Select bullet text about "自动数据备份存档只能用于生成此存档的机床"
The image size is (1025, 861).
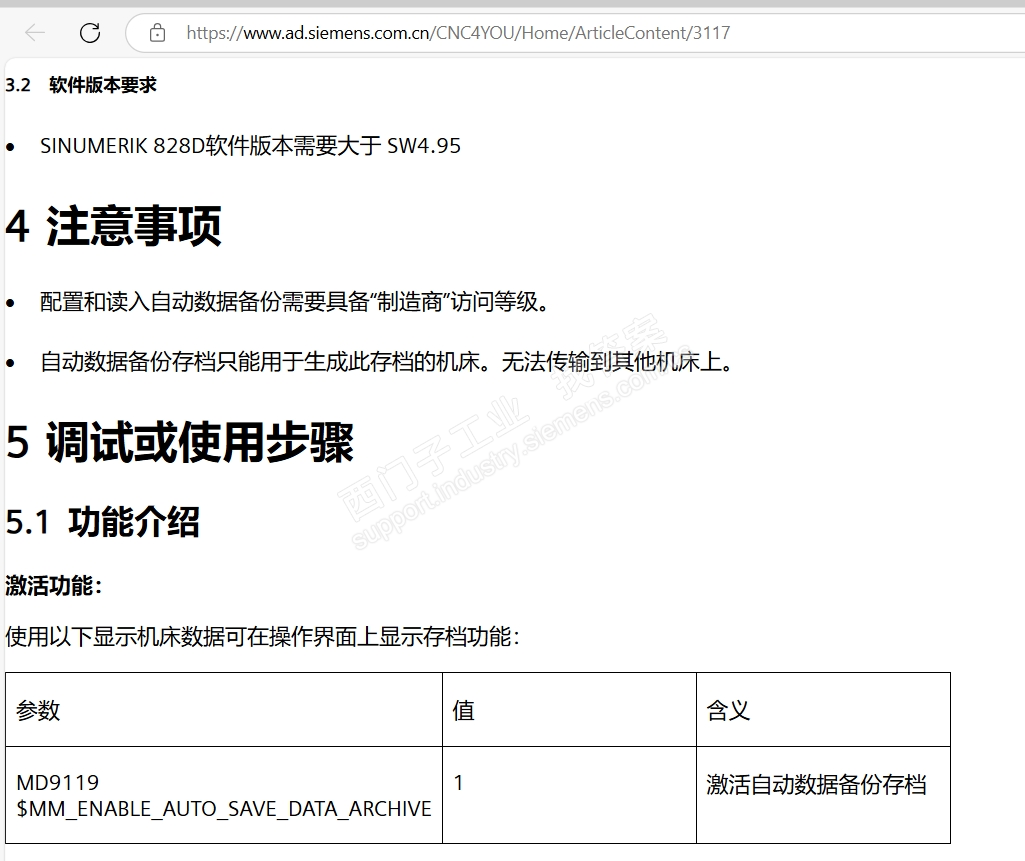coord(386,362)
